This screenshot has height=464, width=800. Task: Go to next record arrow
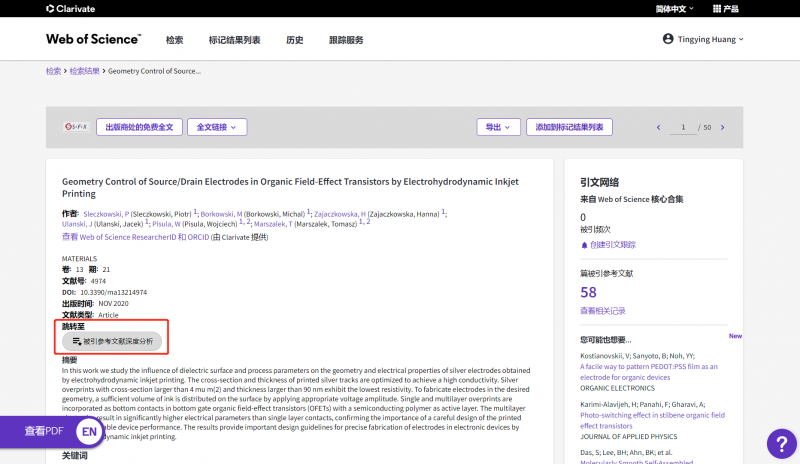click(723, 127)
